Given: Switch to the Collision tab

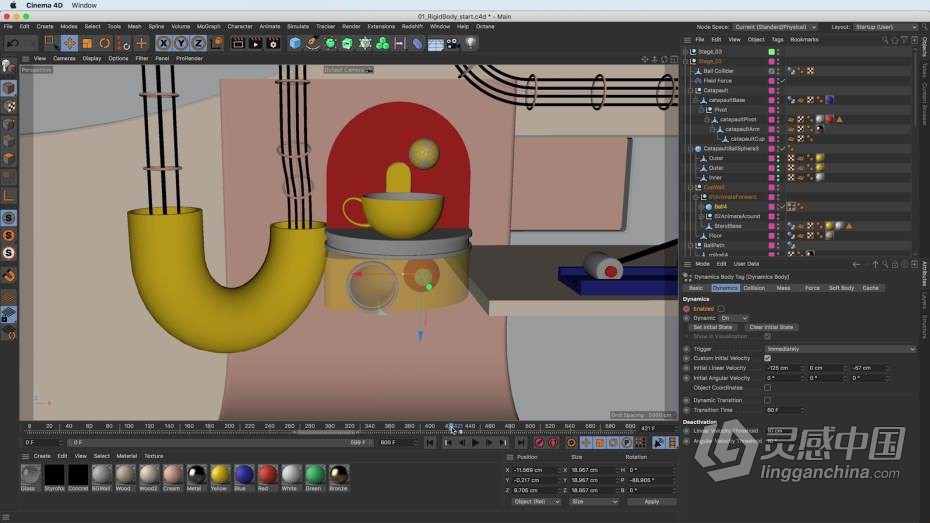Looking at the screenshot, I should (x=754, y=288).
